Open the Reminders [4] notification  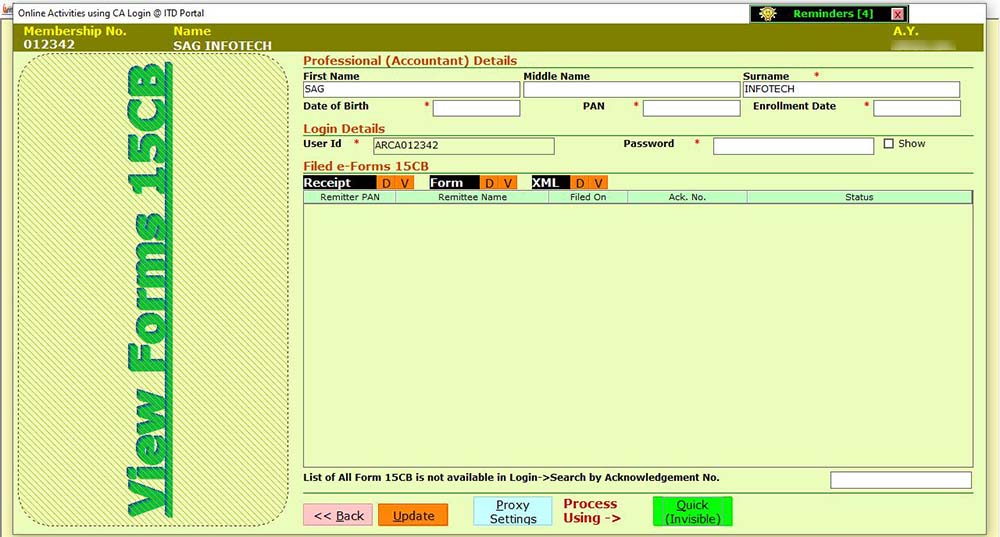833,13
